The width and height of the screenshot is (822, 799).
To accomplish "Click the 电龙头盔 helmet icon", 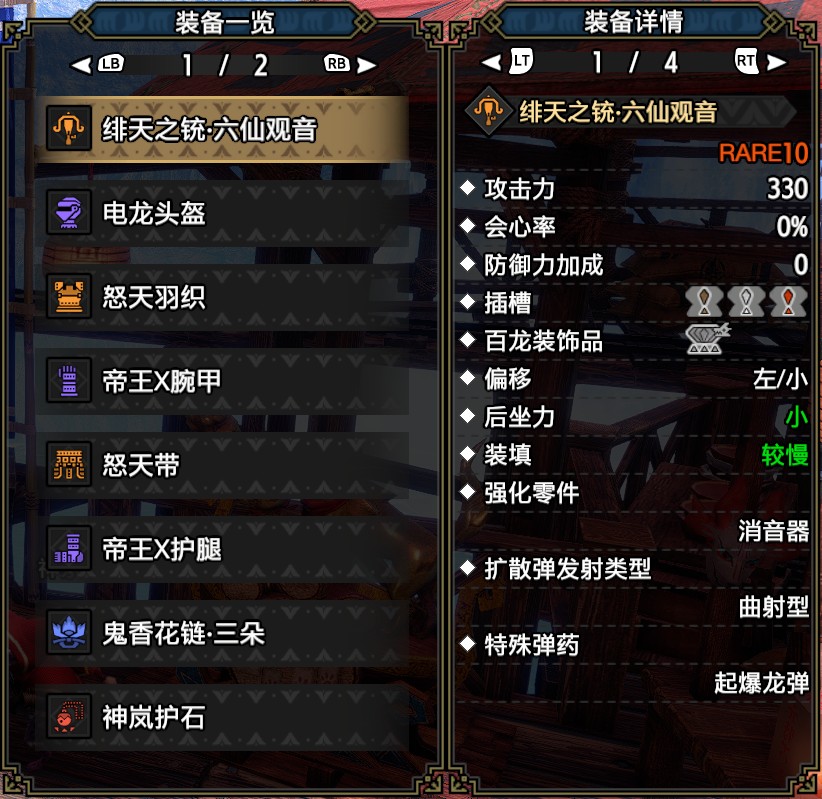I will point(69,212).
